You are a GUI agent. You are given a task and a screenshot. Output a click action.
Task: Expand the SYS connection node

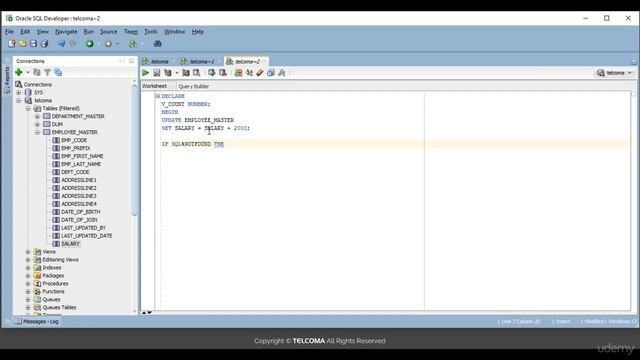click(18, 92)
